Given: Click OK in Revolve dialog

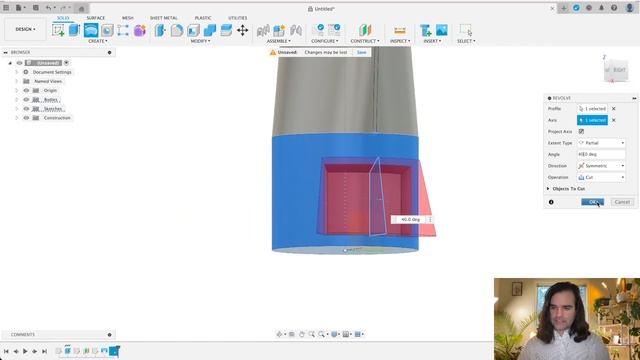Looking at the screenshot, I should (592, 202).
